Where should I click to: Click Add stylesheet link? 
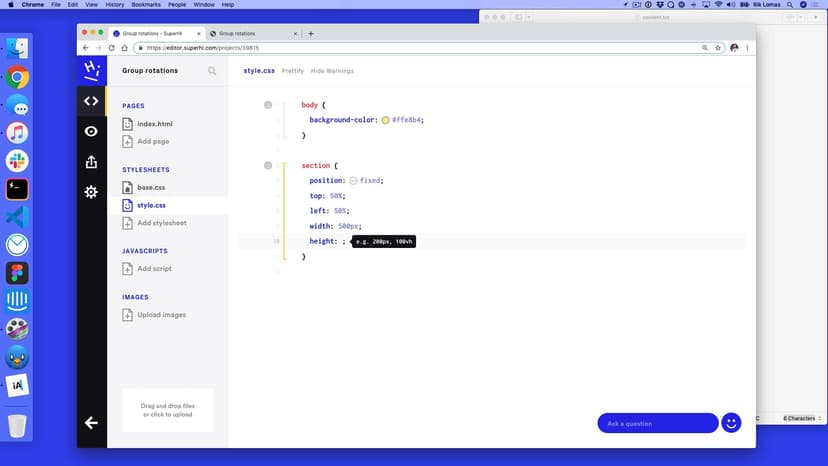[161, 223]
